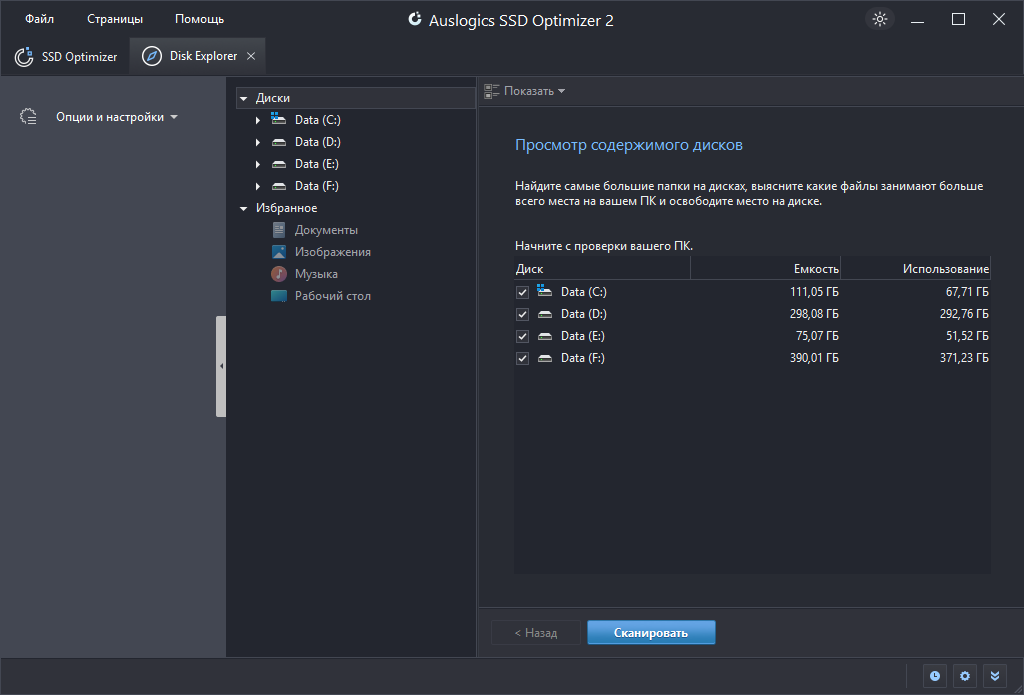Viewport: 1024px width, 695px height.
Task: Select Рабочий стол in favorites
Action: (332, 296)
